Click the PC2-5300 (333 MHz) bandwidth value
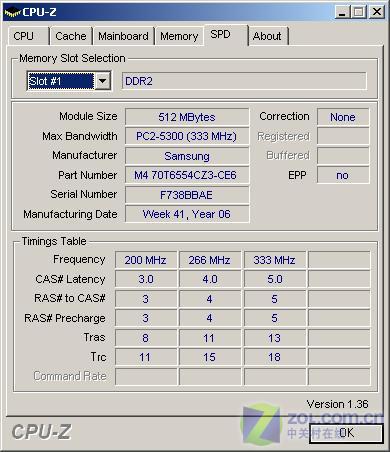The image size is (390, 452). 187,136
